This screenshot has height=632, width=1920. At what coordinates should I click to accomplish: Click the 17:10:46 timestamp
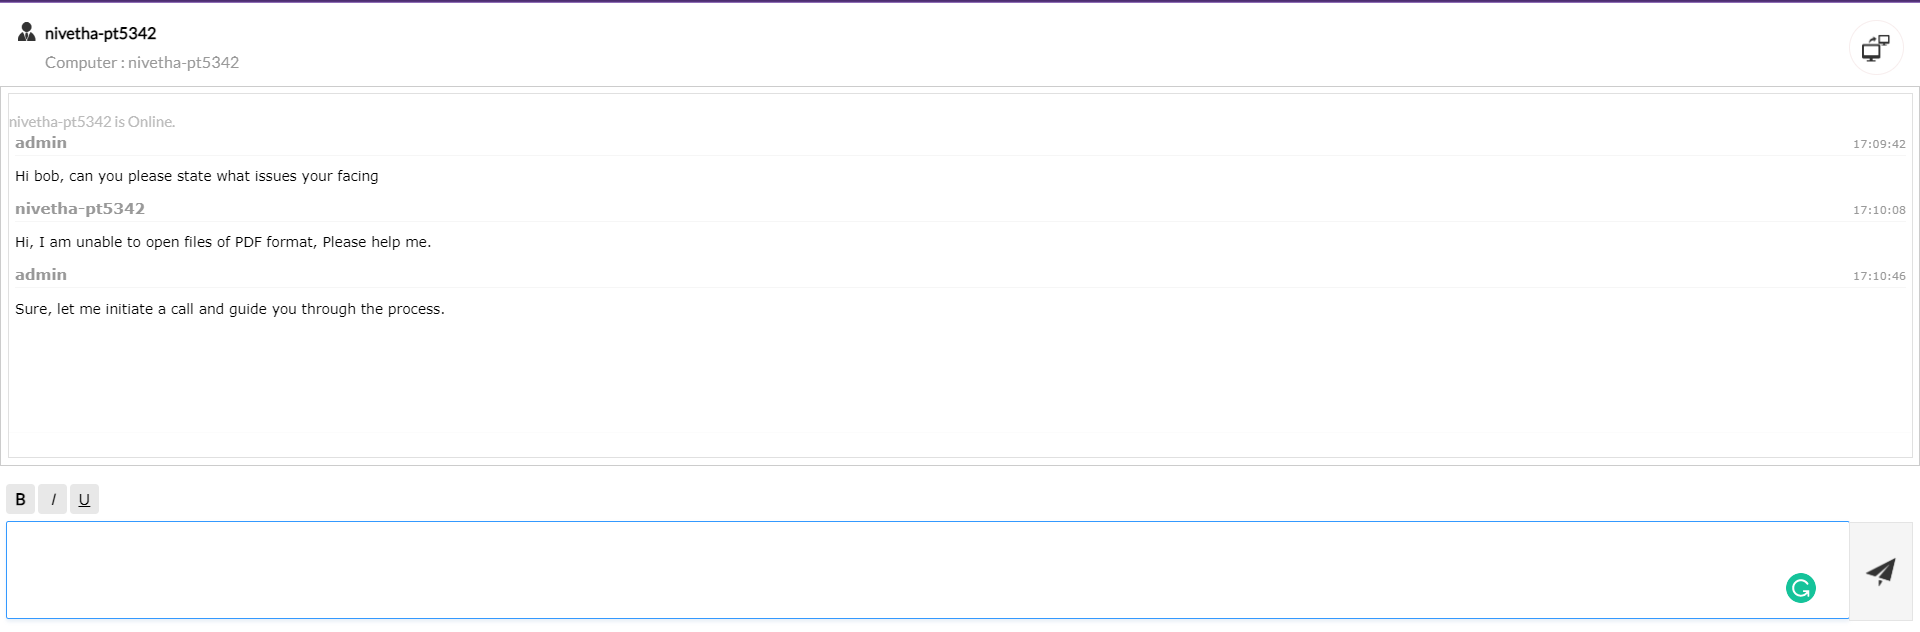1879,276
